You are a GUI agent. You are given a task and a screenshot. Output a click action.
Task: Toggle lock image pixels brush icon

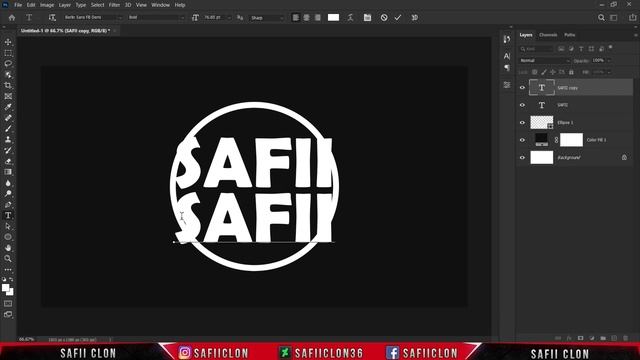(x=544, y=72)
